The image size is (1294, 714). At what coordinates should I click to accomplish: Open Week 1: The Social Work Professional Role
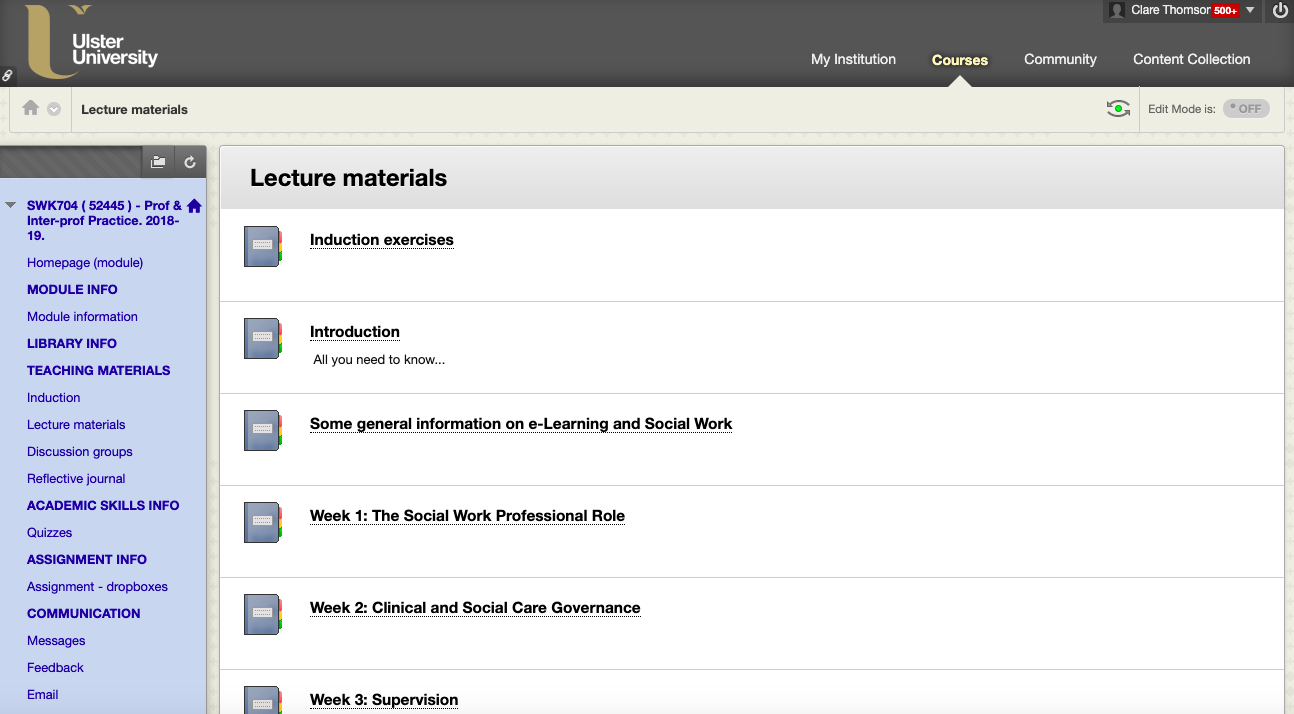point(467,516)
